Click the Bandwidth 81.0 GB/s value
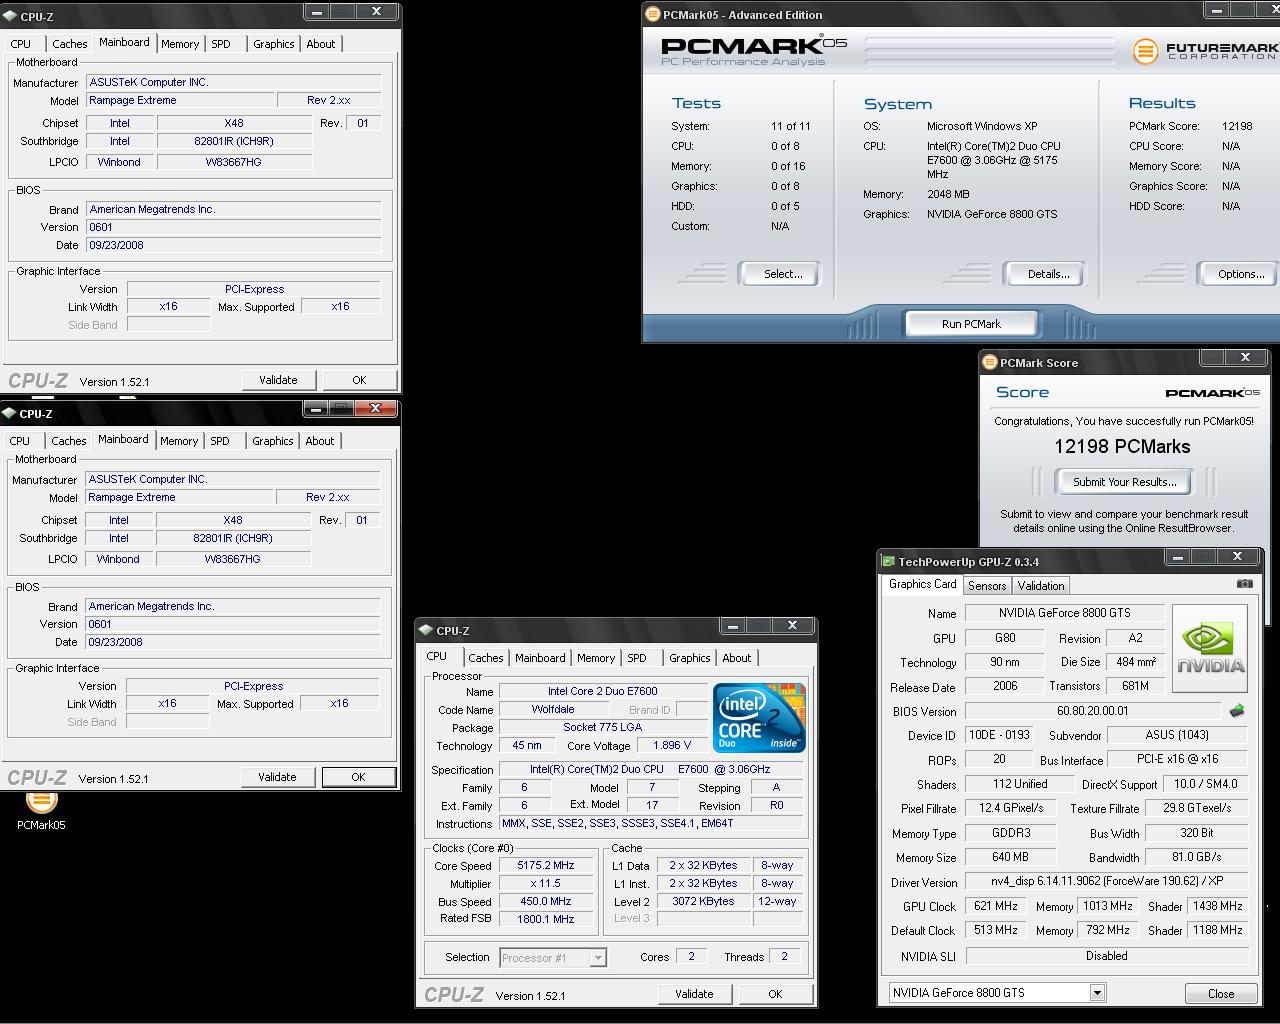 [1196, 857]
